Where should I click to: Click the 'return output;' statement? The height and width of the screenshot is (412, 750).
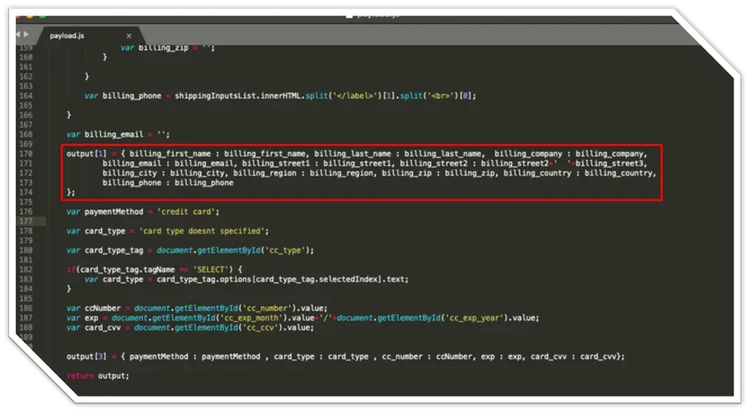[x=97, y=375]
